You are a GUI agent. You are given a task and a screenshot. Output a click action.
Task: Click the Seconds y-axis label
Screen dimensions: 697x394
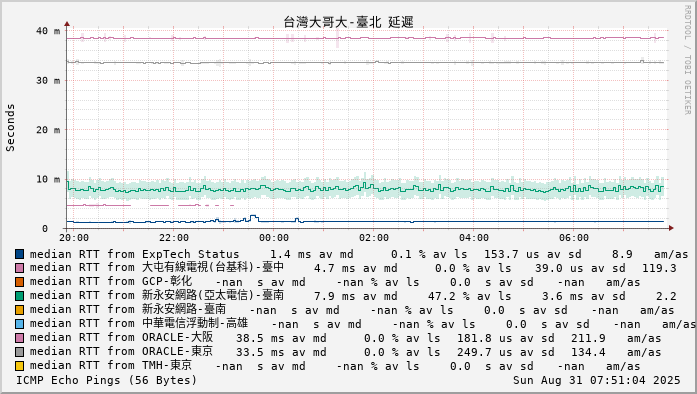pos(10,128)
